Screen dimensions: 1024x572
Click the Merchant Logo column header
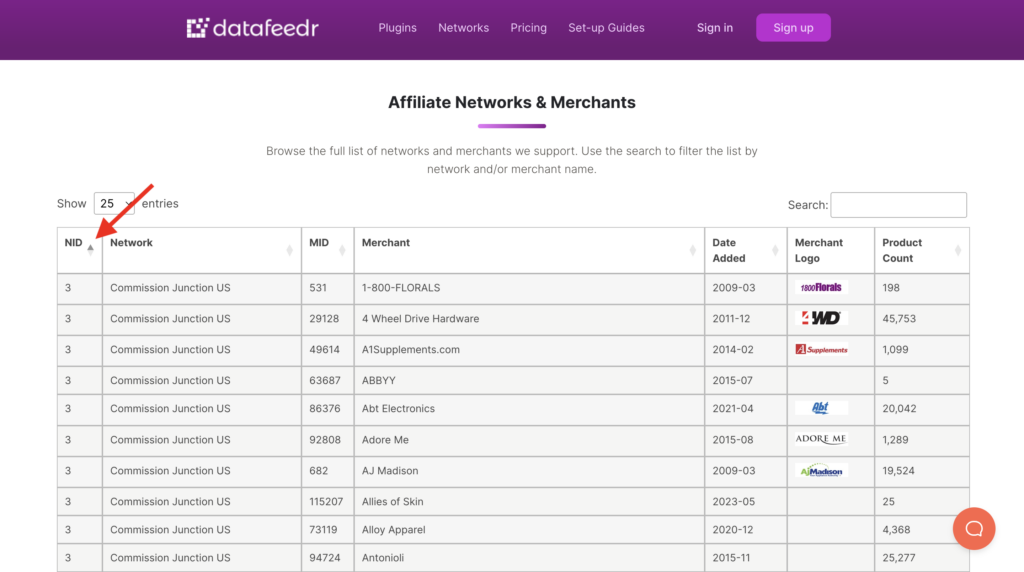coord(830,250)
